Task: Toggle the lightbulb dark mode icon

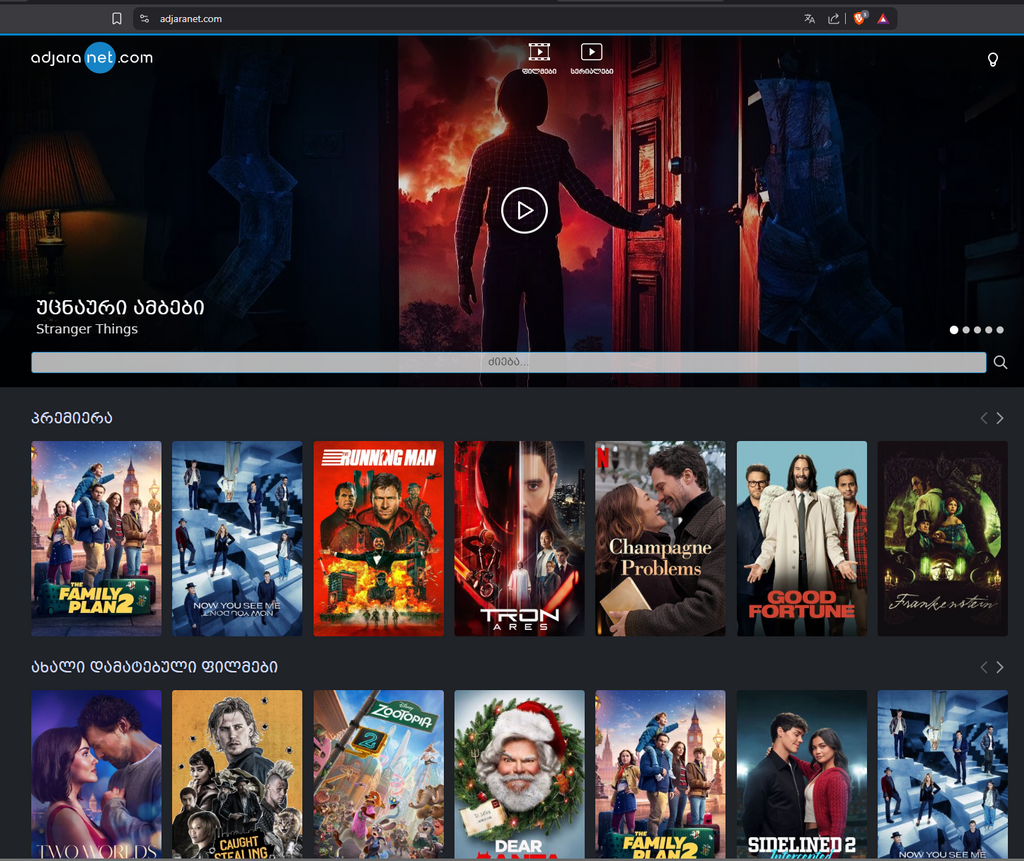Action: pyautogui.click(x=993, y=60)
